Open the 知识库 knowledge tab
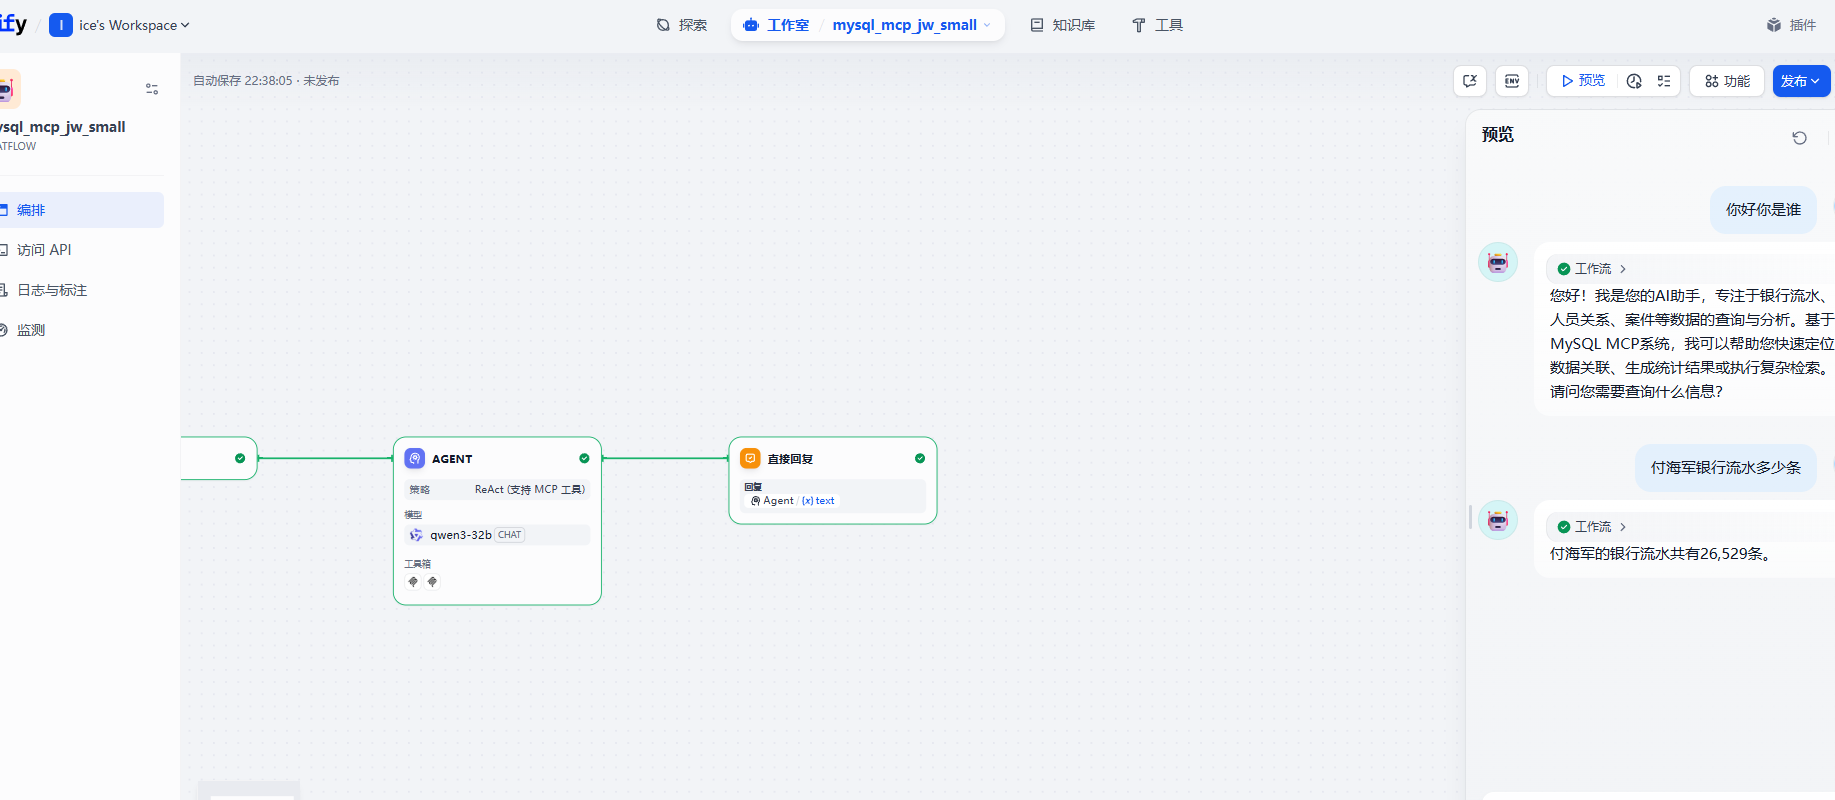The width and height of the screenshot is (1835, 800). (x=1063, y=25)
